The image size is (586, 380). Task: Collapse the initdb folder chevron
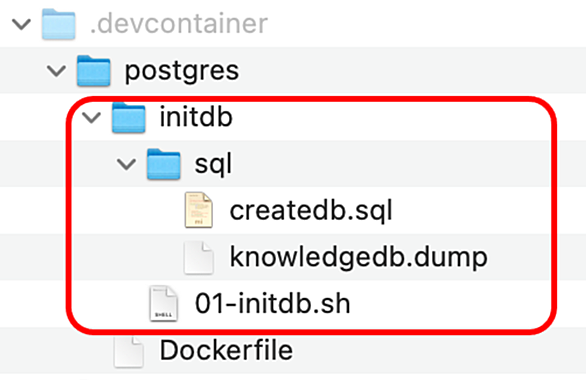pos(92,118)
